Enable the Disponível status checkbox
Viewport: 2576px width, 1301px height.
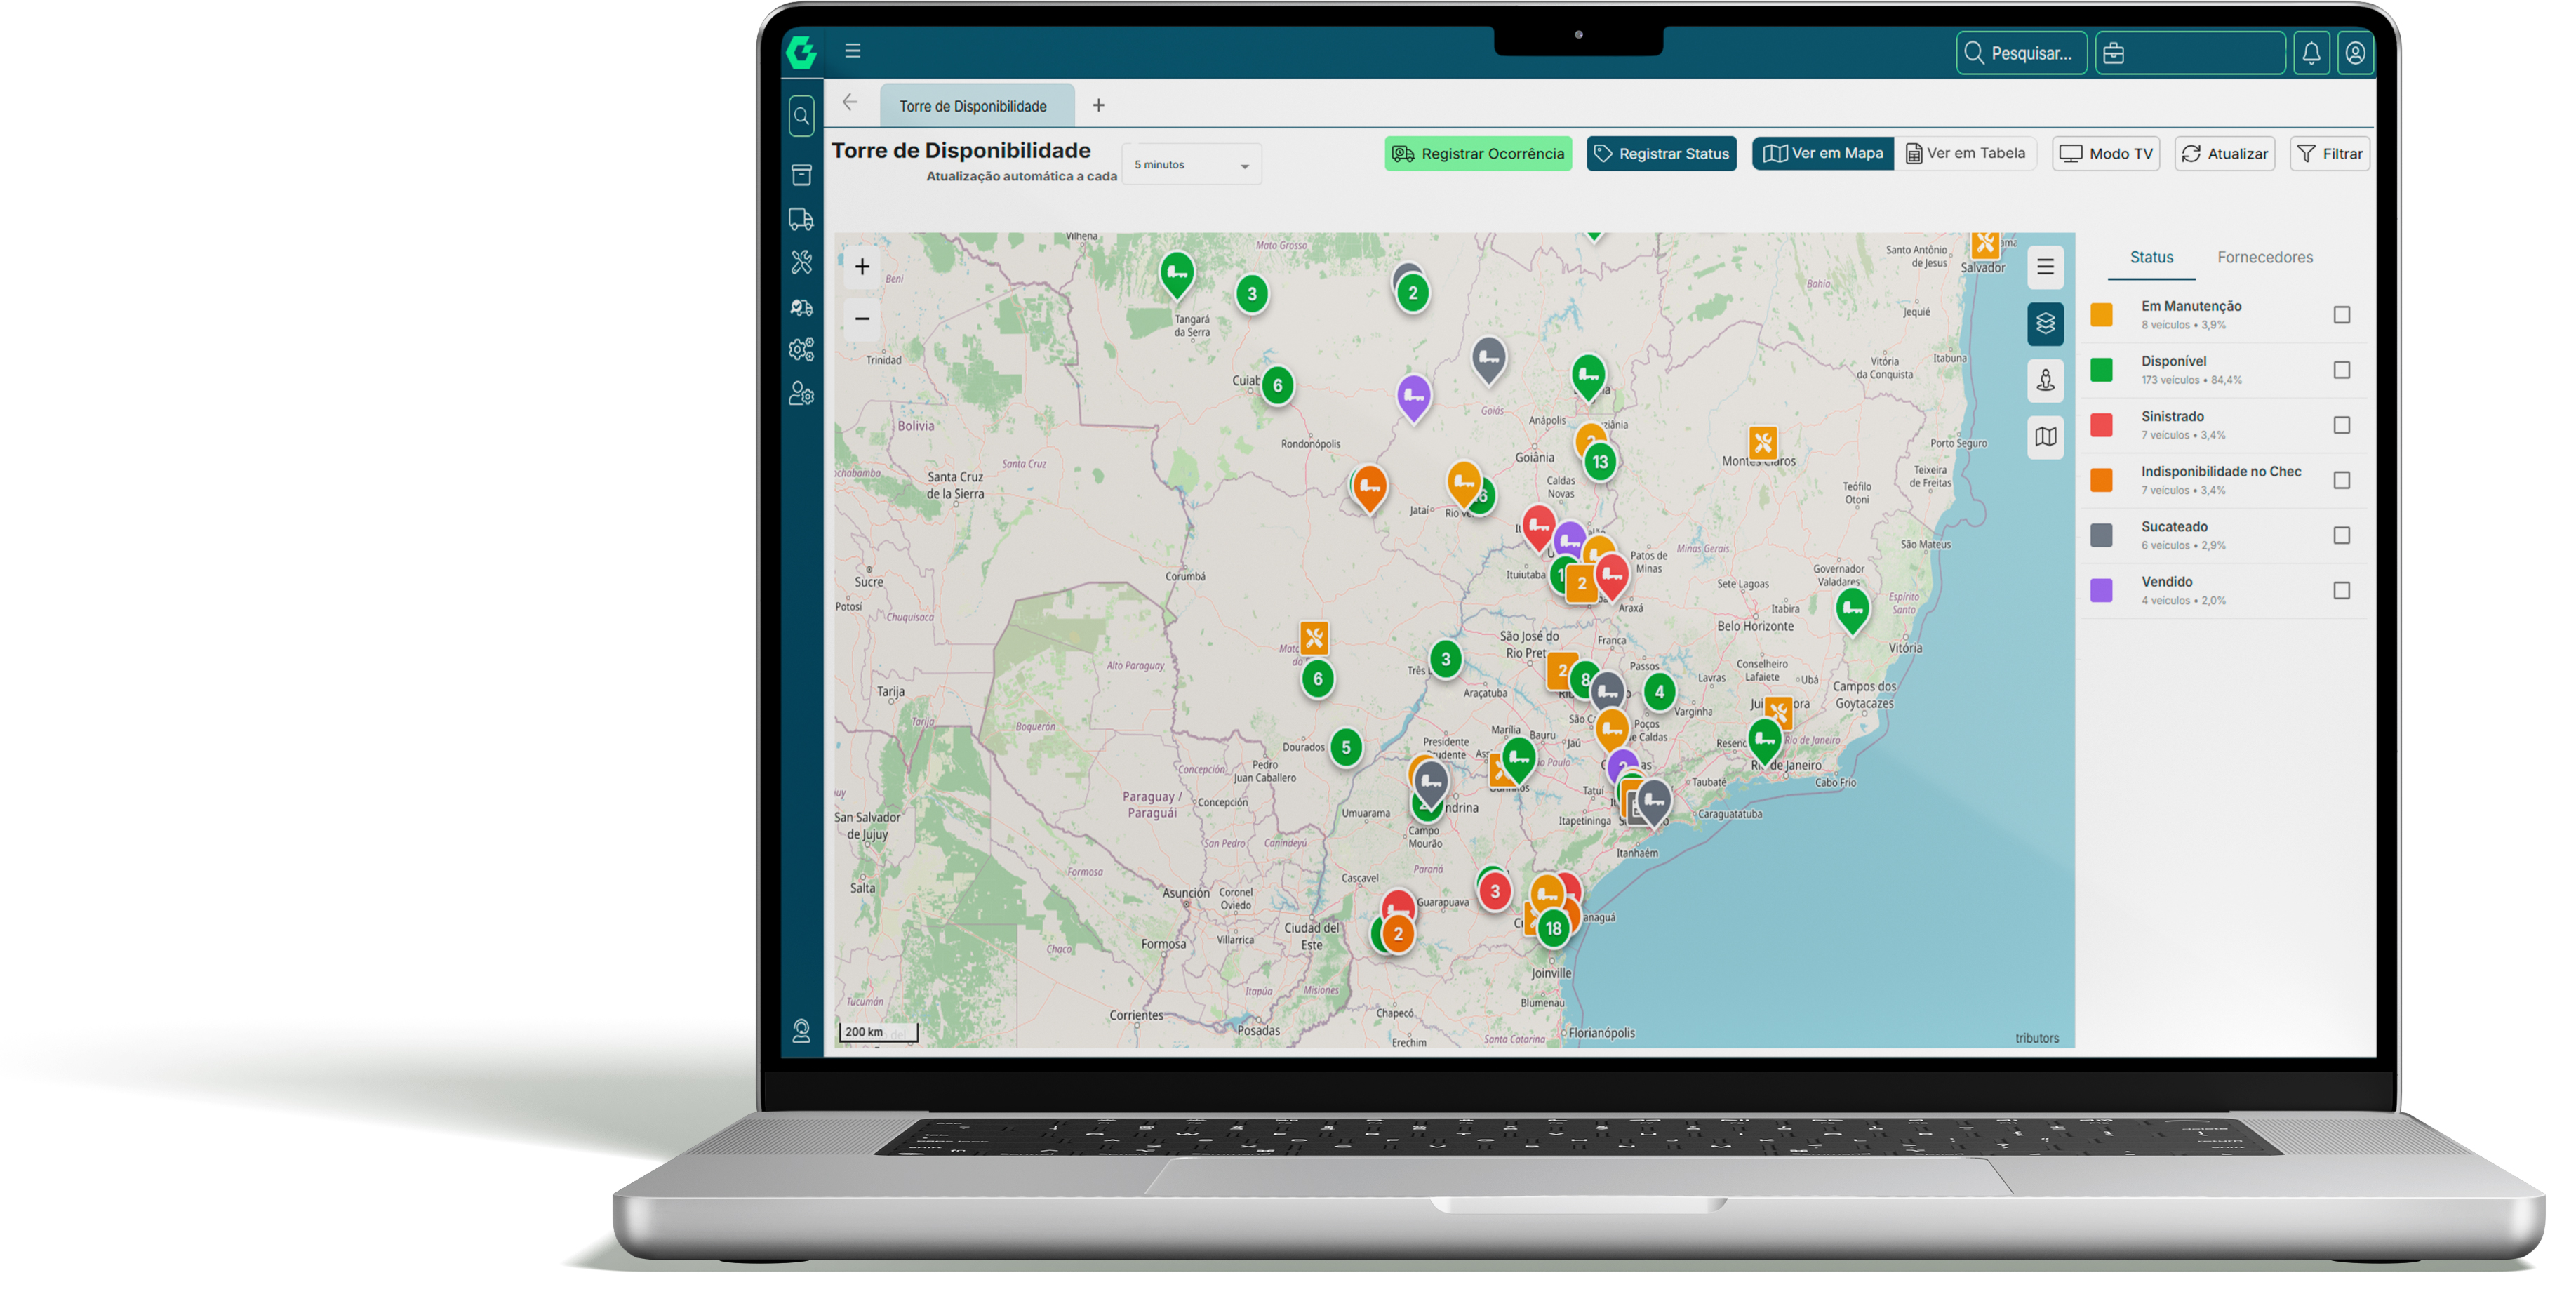(x=2341, y=370)
